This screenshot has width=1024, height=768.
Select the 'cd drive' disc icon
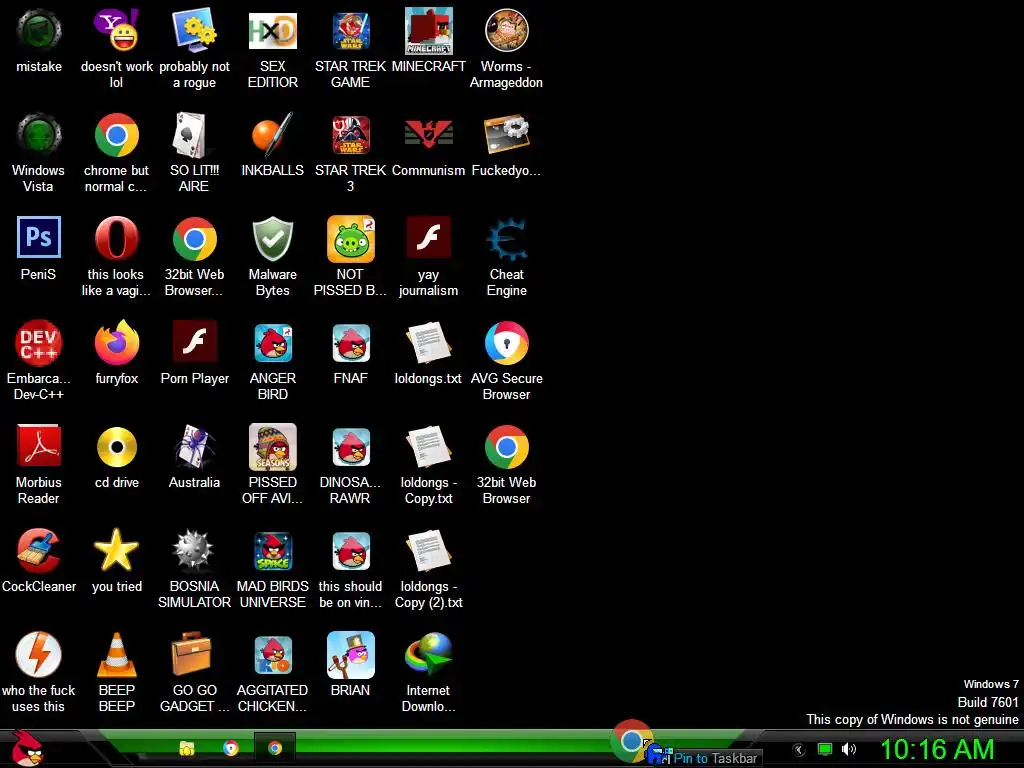click(x=116, y=447)
